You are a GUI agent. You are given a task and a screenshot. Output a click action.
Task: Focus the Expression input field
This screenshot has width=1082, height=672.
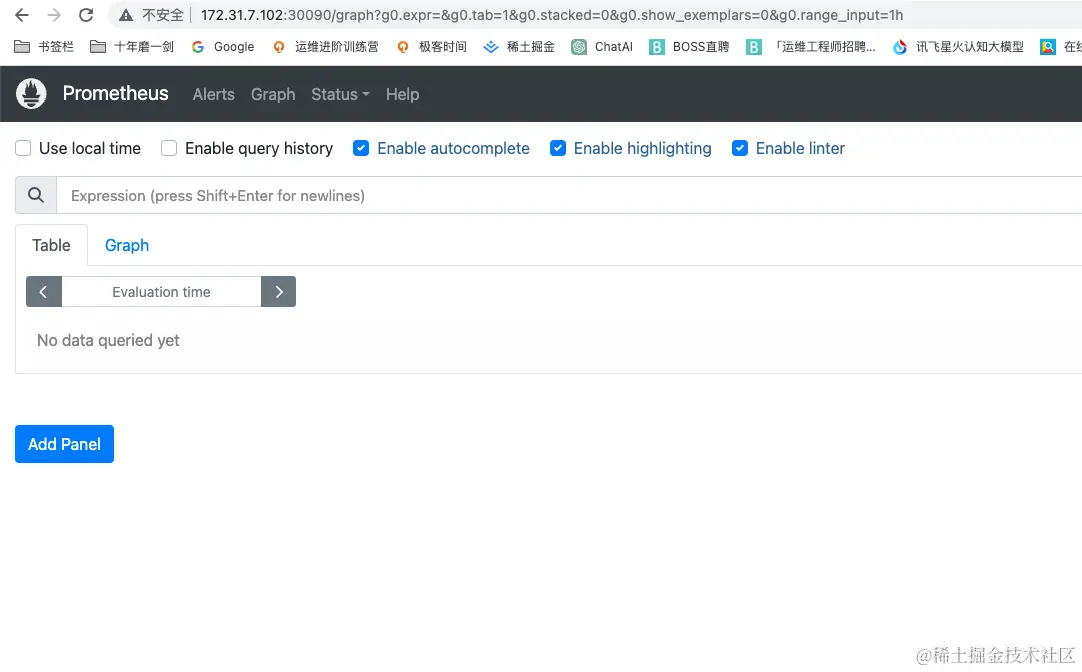coord(569,195)
